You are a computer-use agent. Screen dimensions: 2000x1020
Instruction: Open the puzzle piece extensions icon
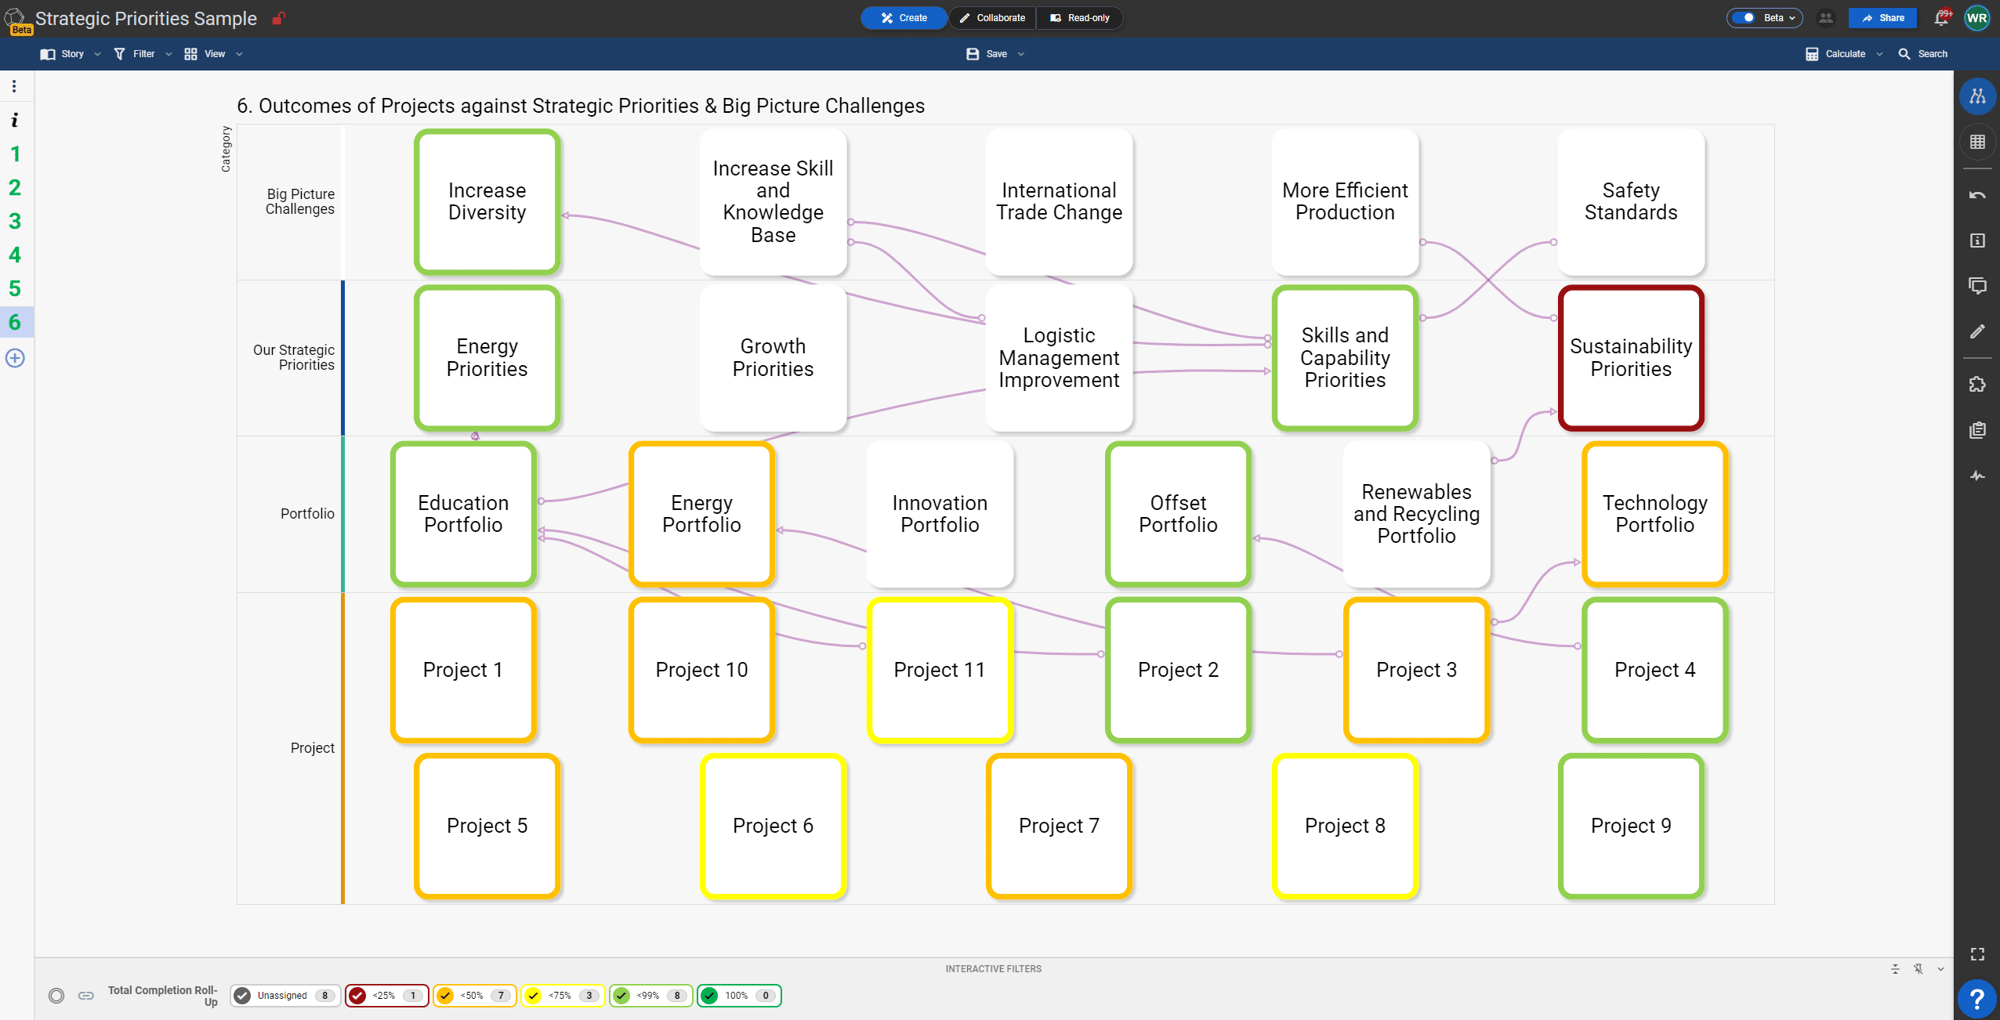1977,385
